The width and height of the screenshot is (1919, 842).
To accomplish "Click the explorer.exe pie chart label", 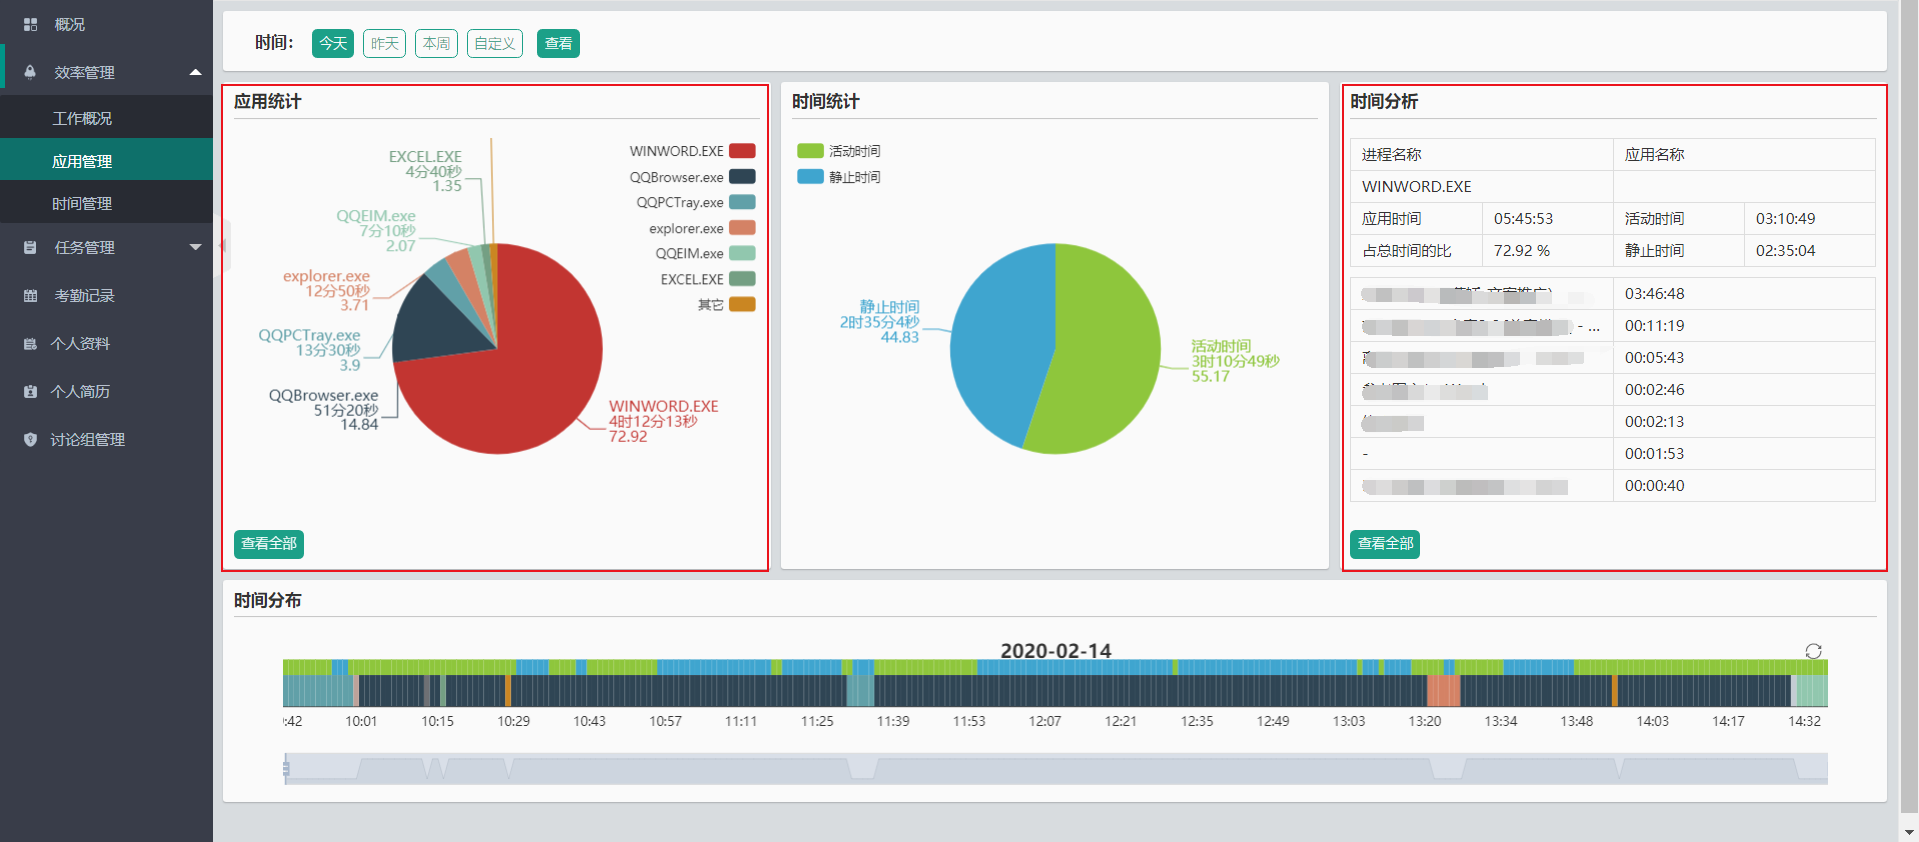I will (x=326, y=290).
